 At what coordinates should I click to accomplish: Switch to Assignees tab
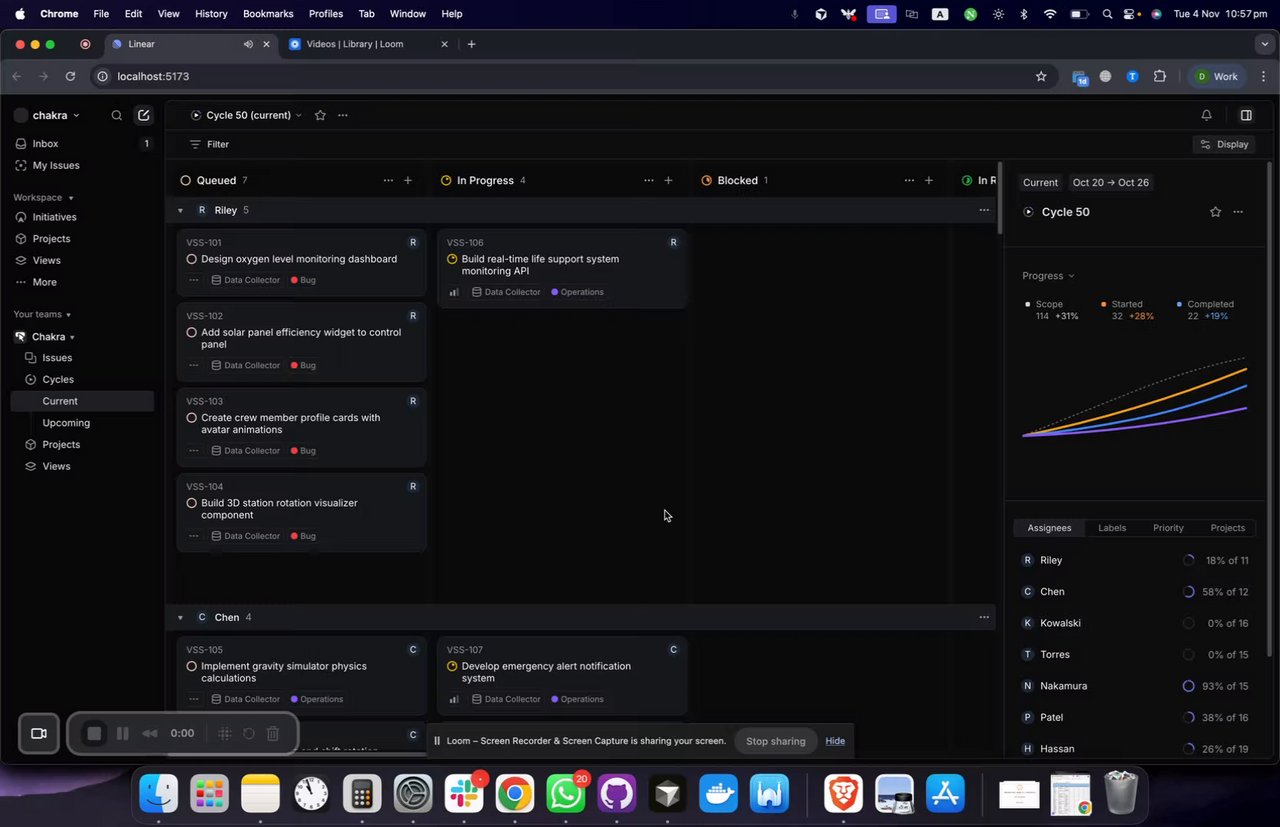click(x=1049, y=528)
